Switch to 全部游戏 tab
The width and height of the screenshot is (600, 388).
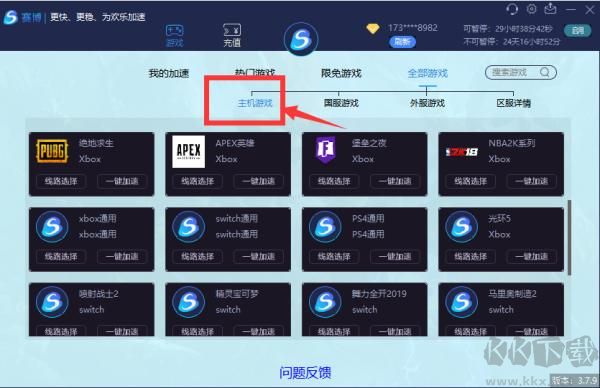click(x=427, y=73)
